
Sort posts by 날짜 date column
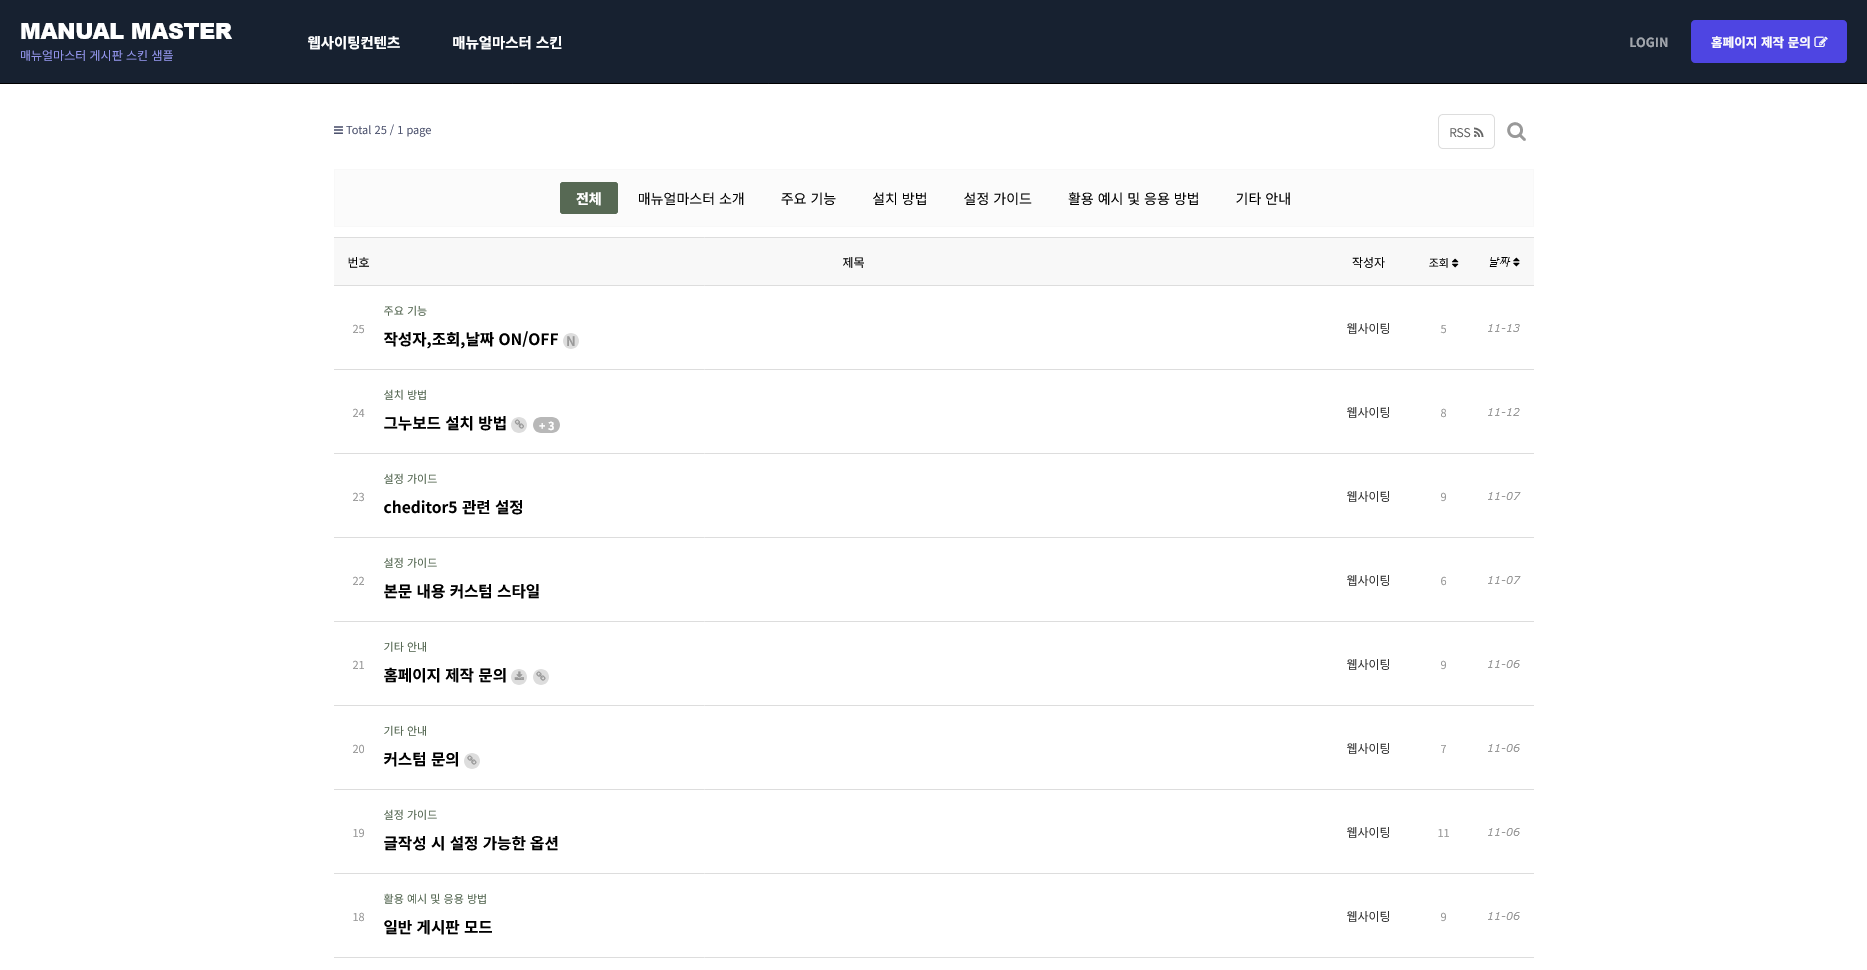pos(1503,262)
